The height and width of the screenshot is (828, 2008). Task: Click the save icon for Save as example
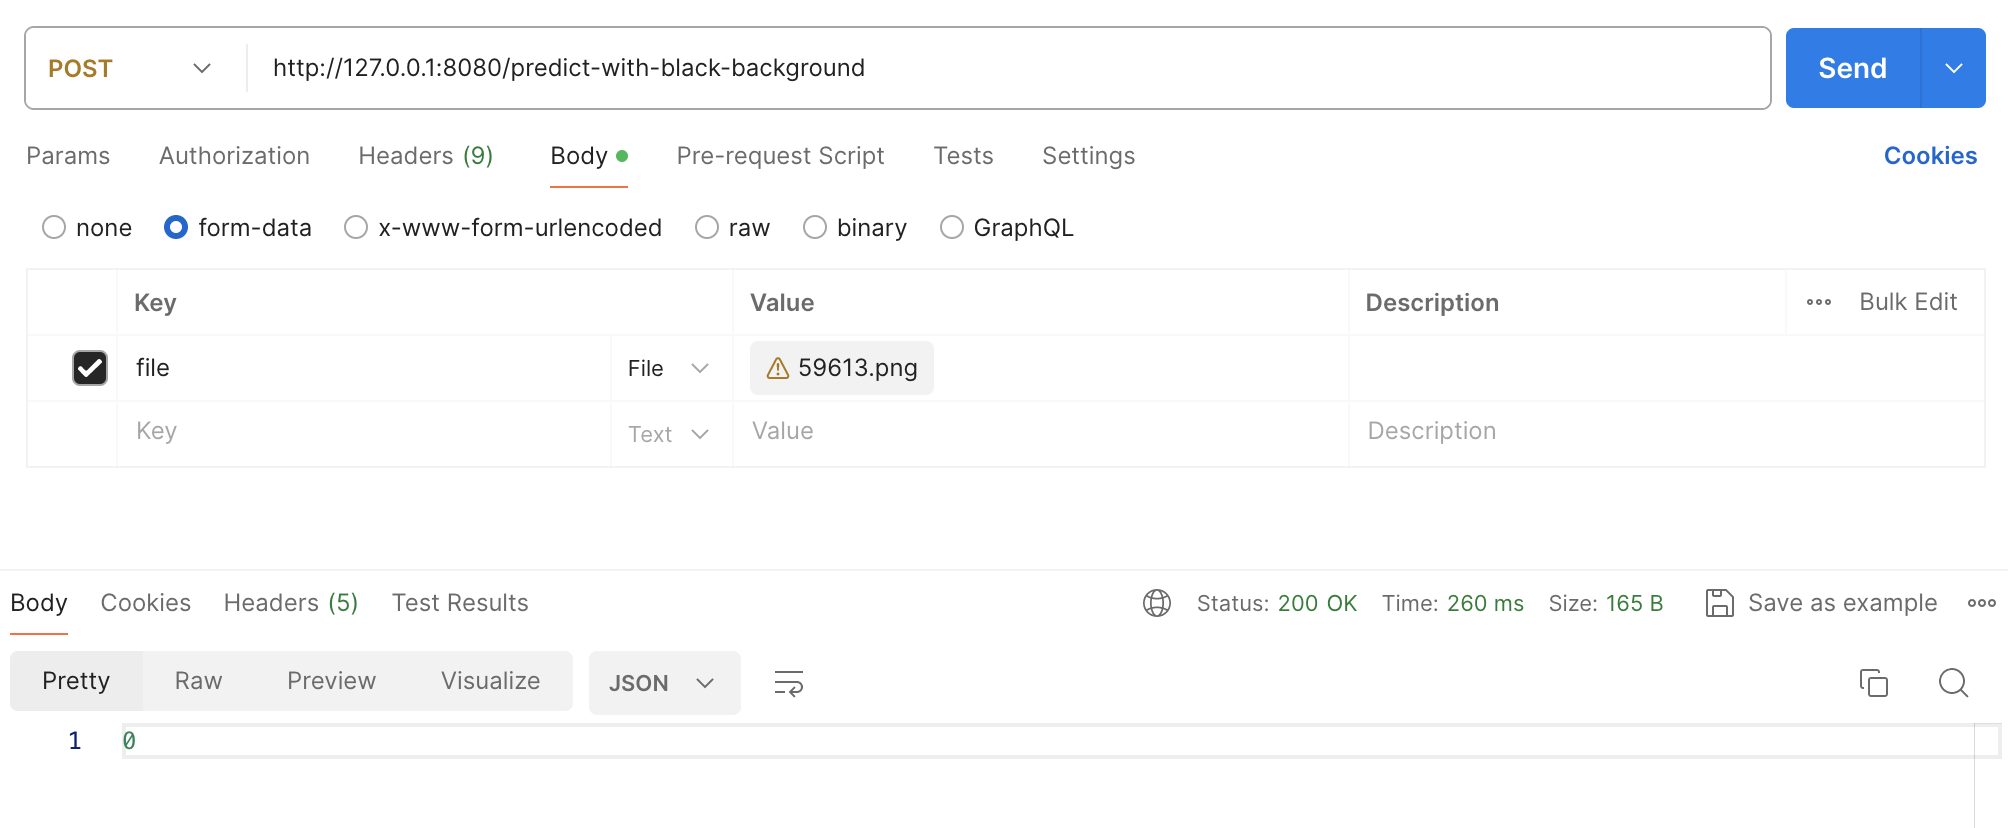tap(1719, 603)
